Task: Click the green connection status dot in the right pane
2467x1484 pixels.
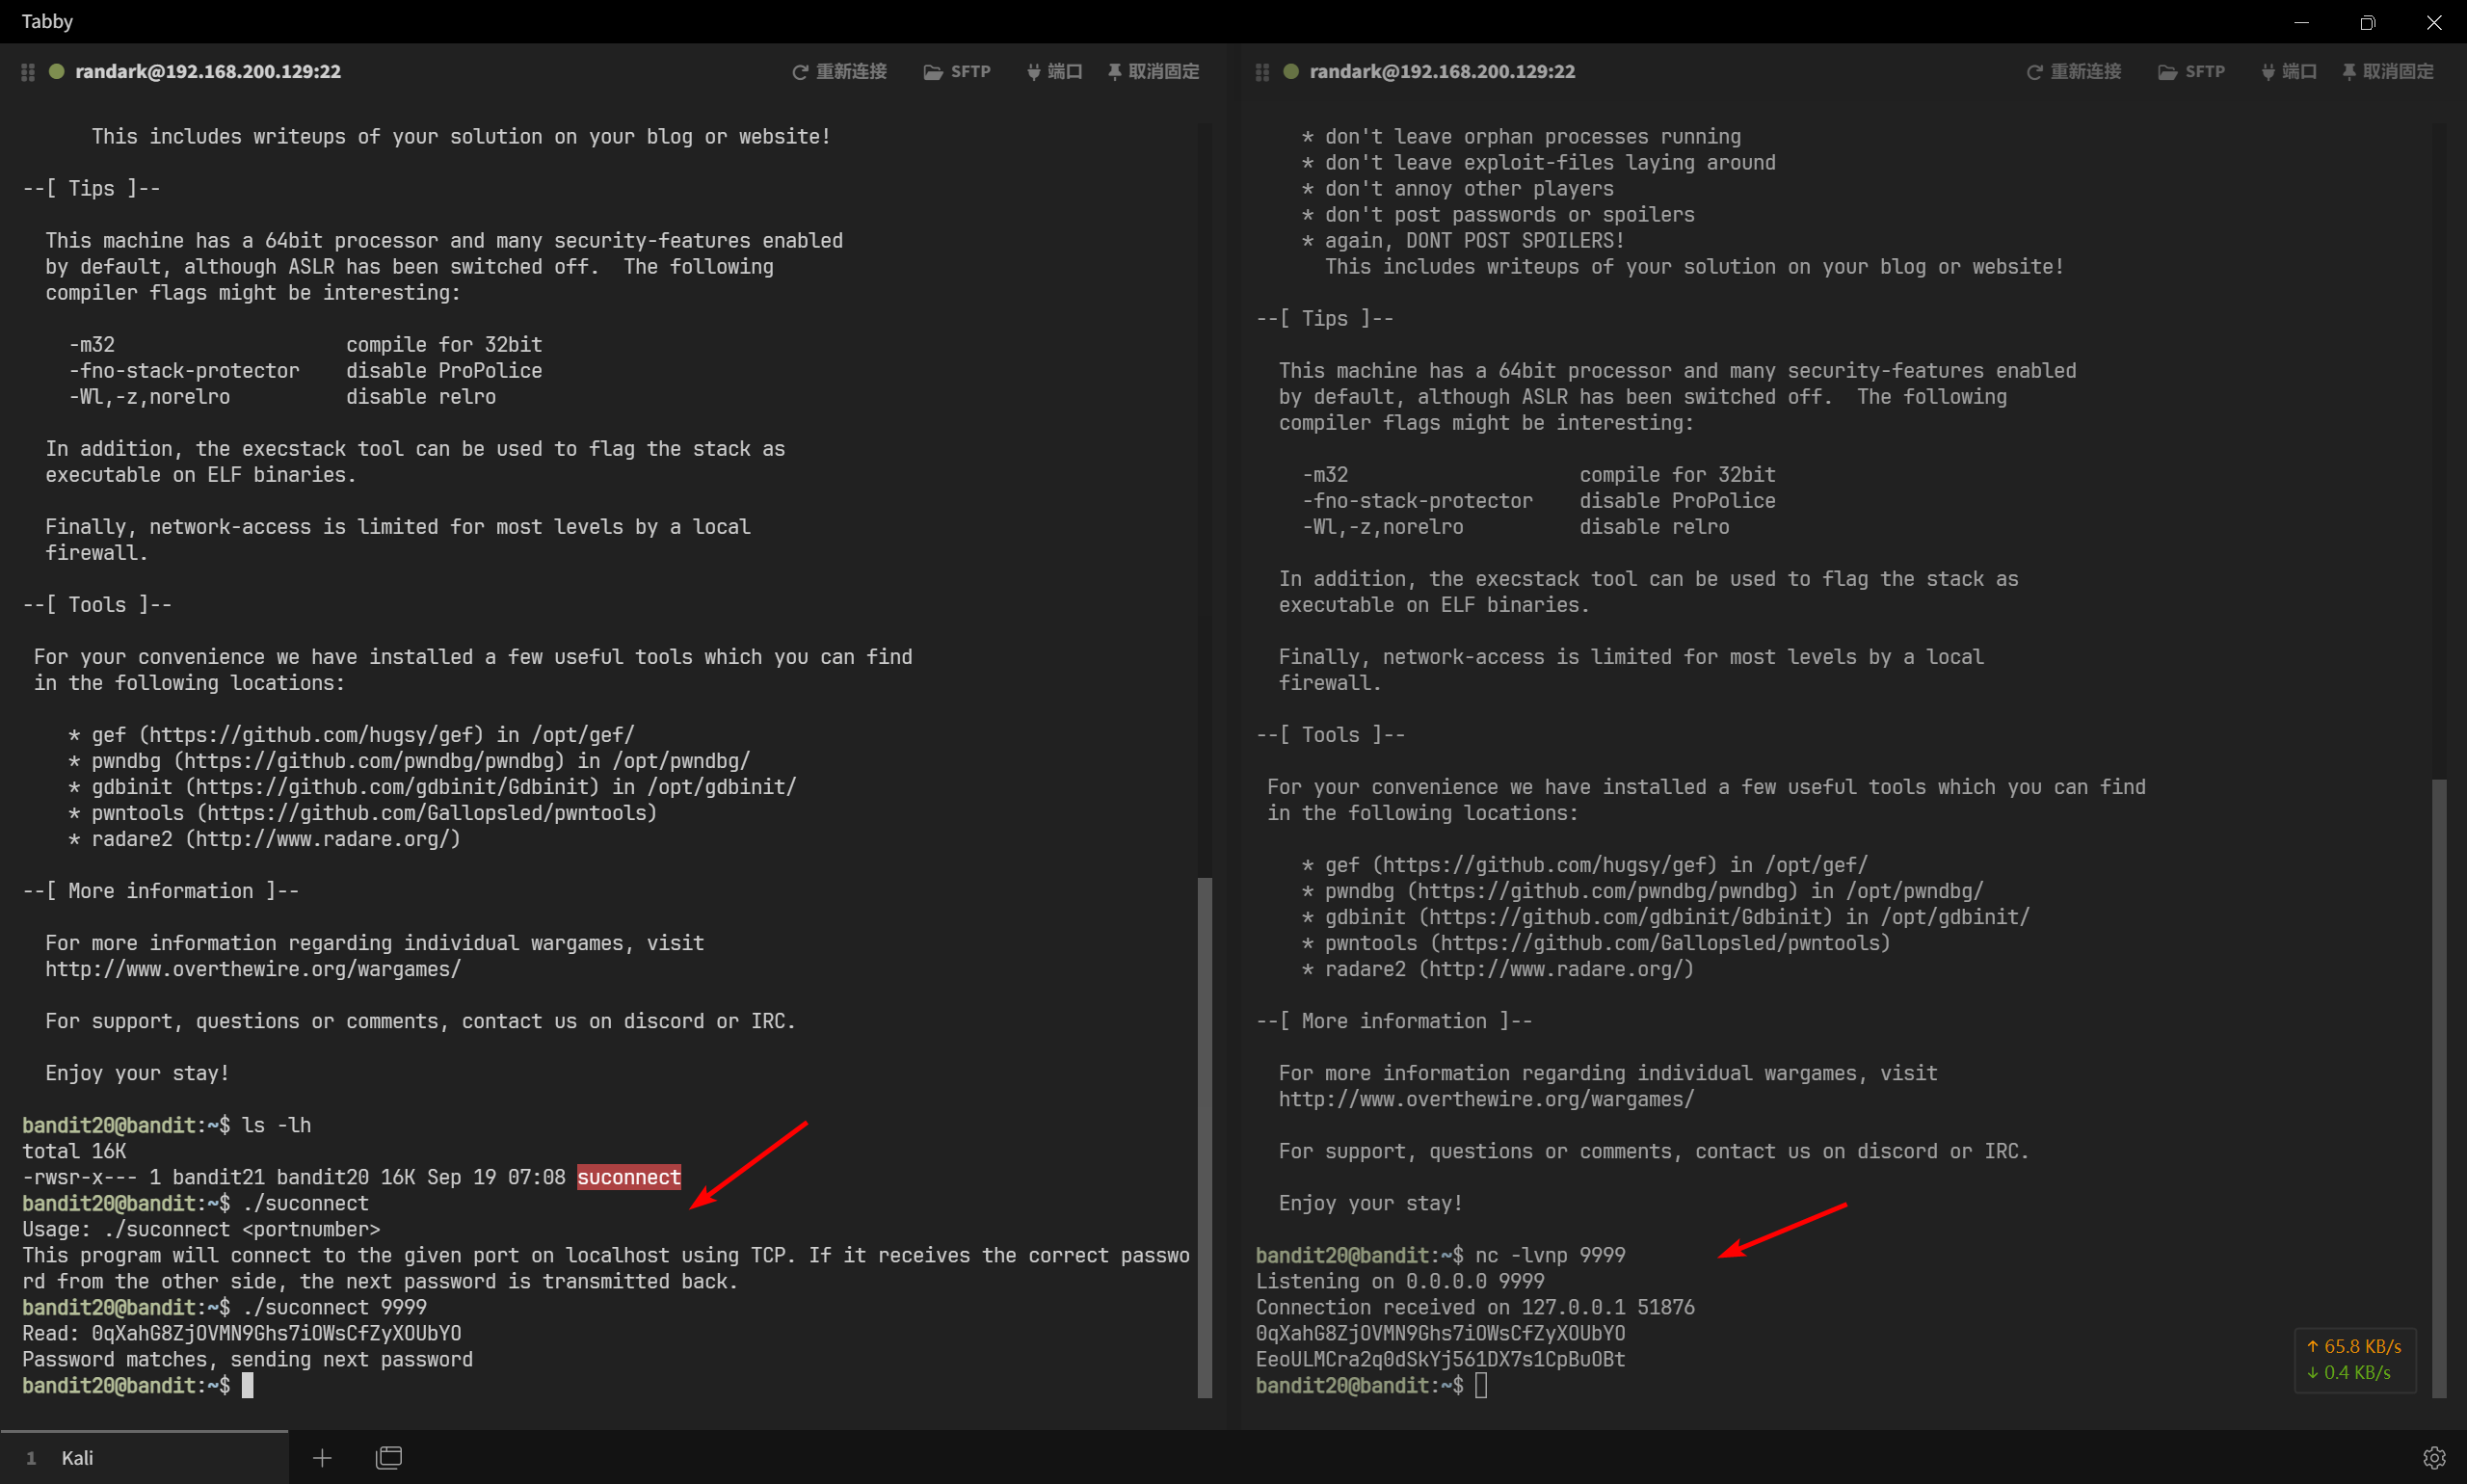Action: tap(1291, 71)
